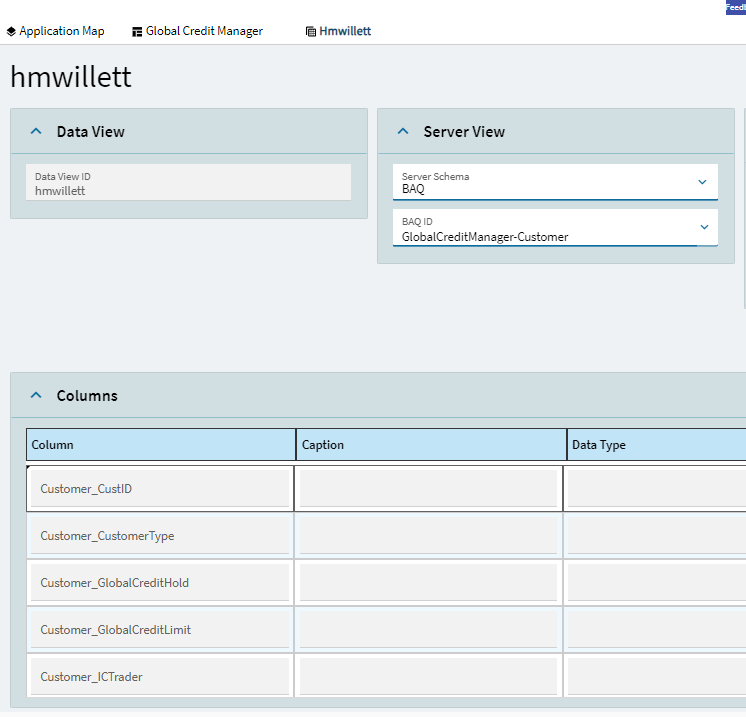Click the Global Credit Manager breadcrumb icon
The width and height of the screenshot is (746, 717).
coord(137,31)
